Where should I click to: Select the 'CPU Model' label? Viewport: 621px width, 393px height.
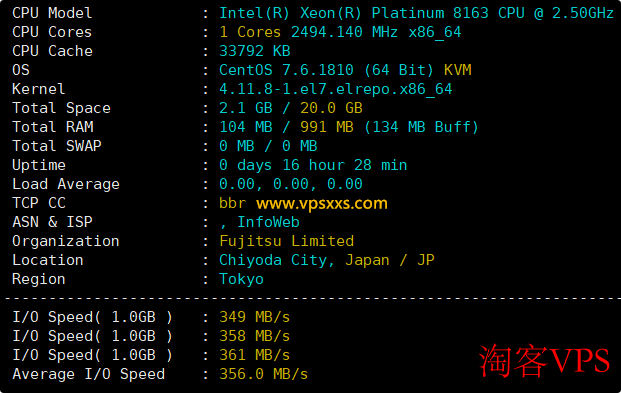[52, 13]
